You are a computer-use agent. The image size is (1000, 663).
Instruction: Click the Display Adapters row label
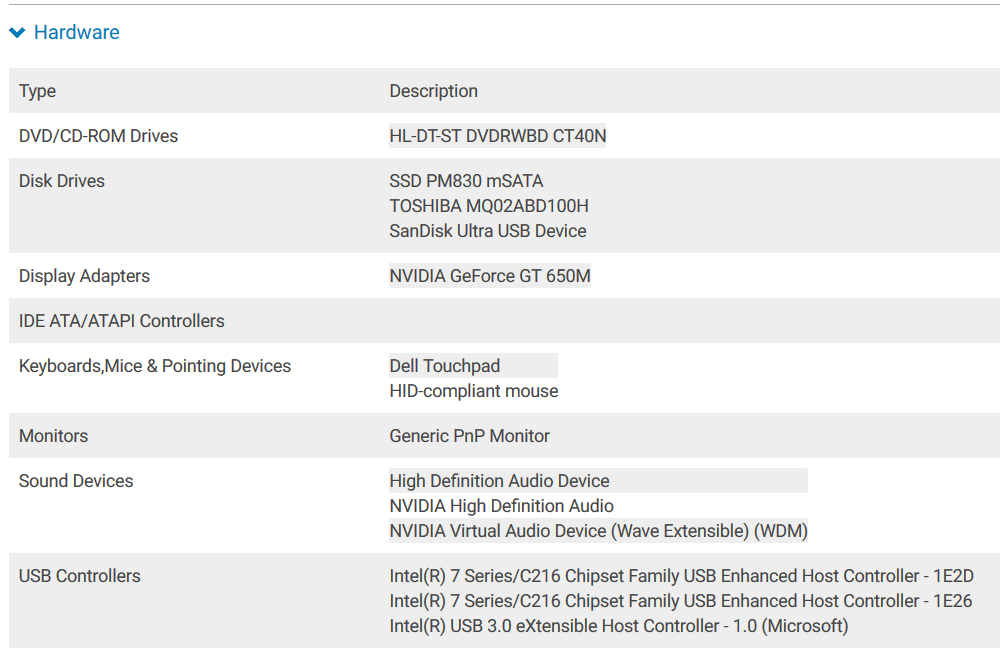pos(84,276)
